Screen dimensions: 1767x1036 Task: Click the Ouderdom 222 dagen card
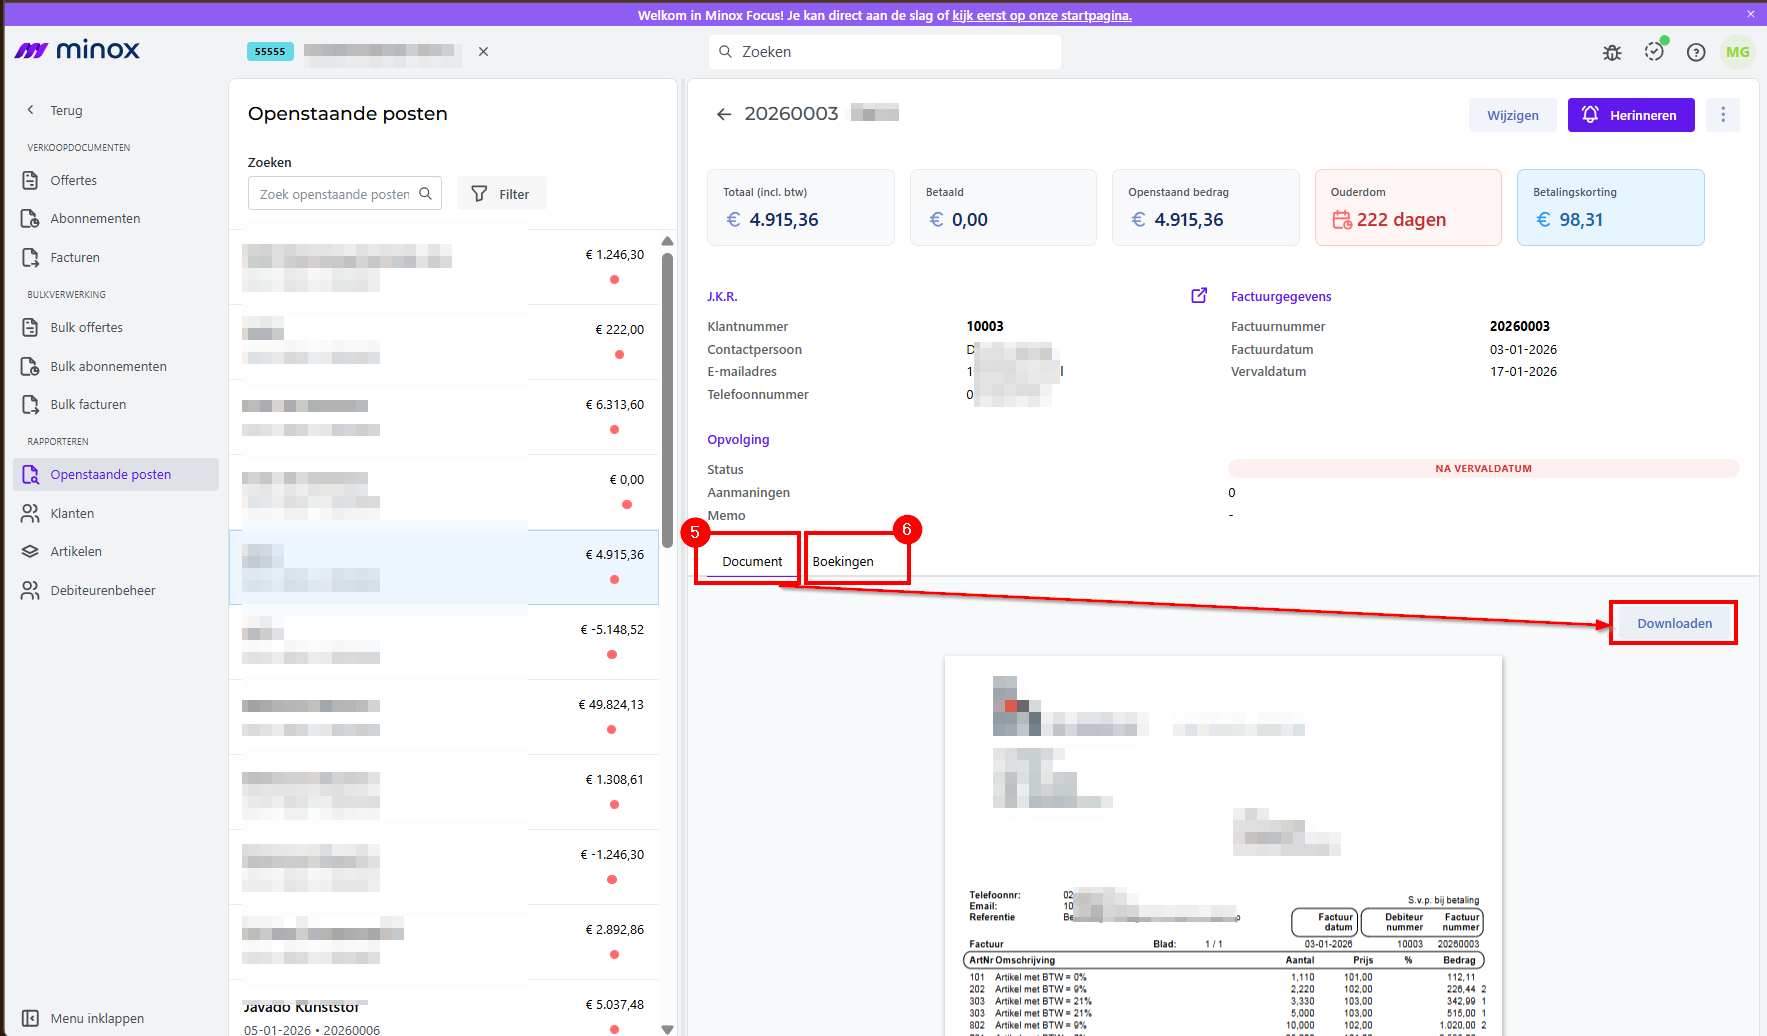point(1408,207)
